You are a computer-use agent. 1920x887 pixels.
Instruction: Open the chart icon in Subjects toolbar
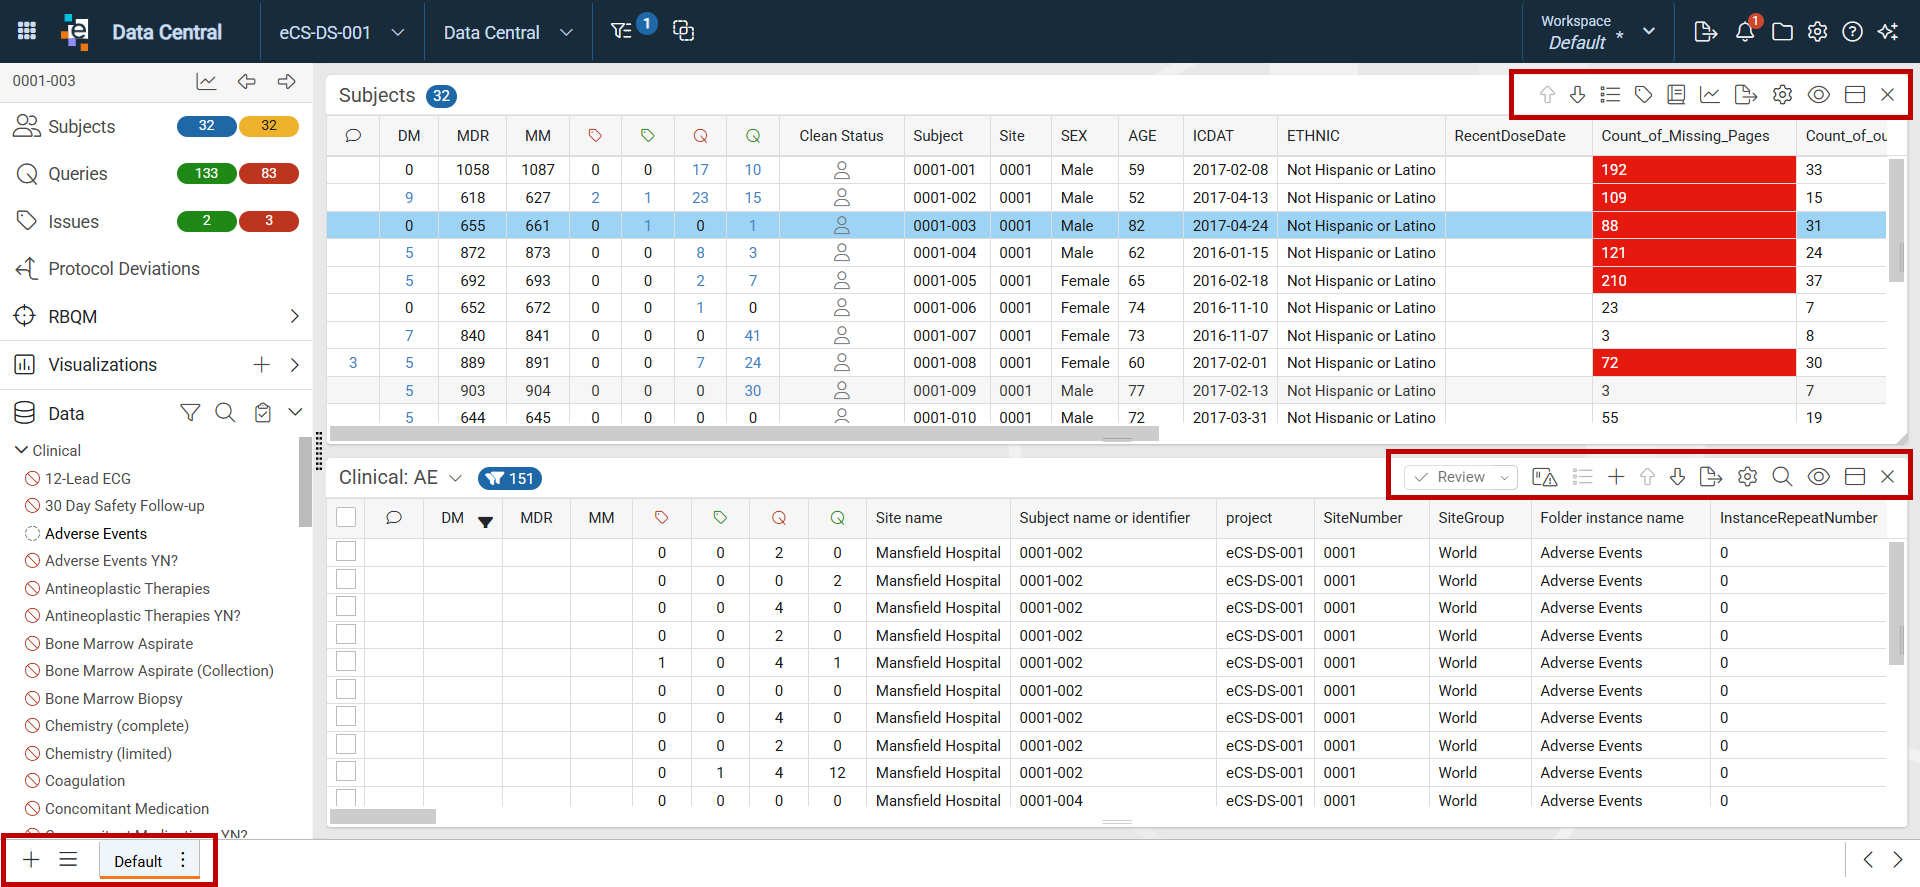point(1710,94)
